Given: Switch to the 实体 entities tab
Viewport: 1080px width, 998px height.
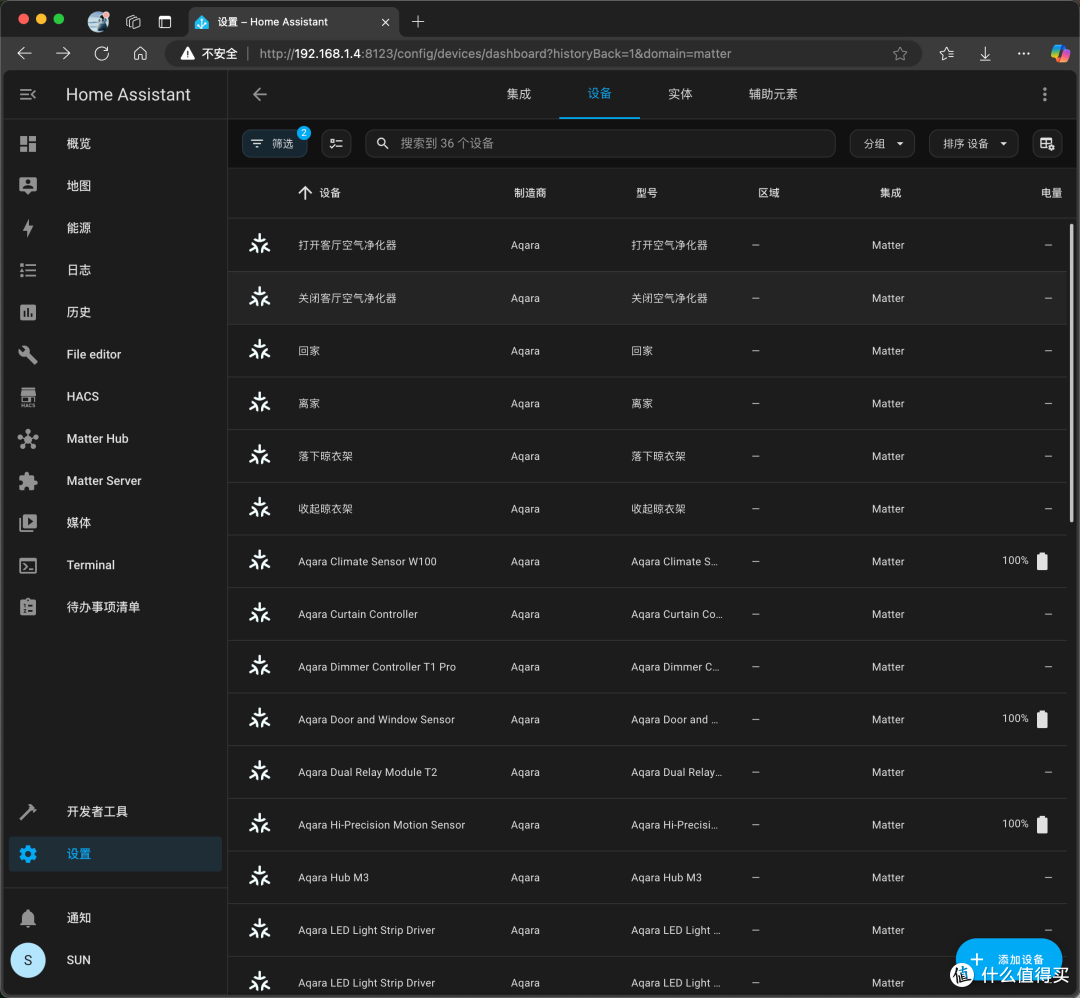Looking at the screenshot, I should coord(680,94).
